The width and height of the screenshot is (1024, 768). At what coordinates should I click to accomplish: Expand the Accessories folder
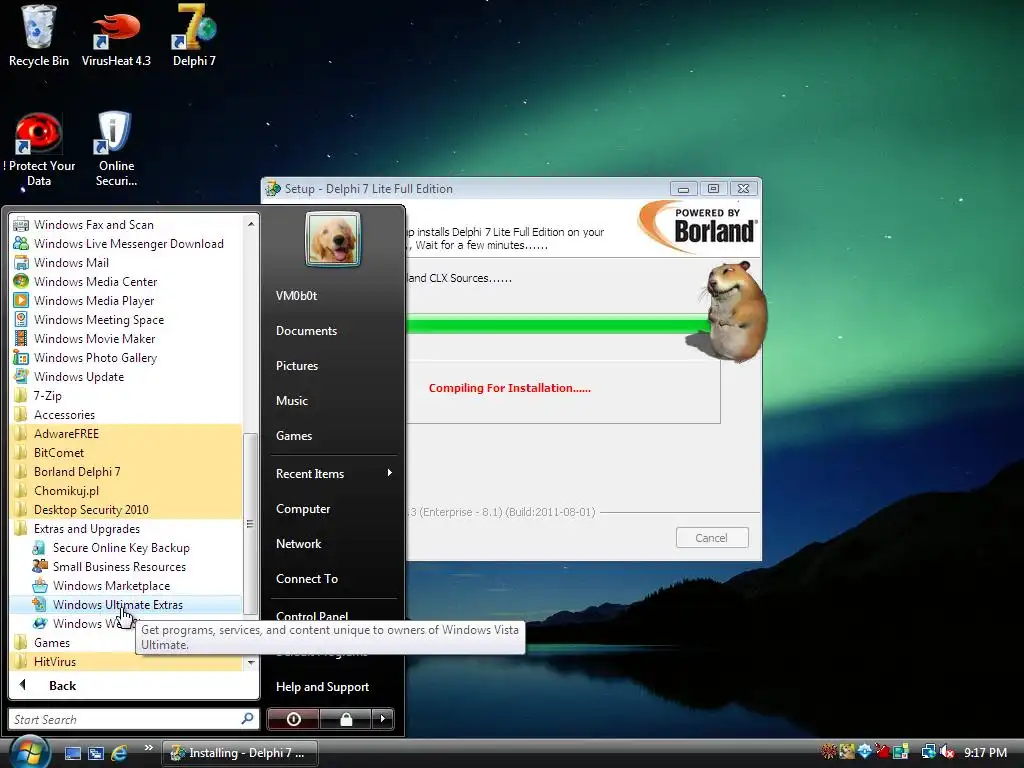(126, 414)
